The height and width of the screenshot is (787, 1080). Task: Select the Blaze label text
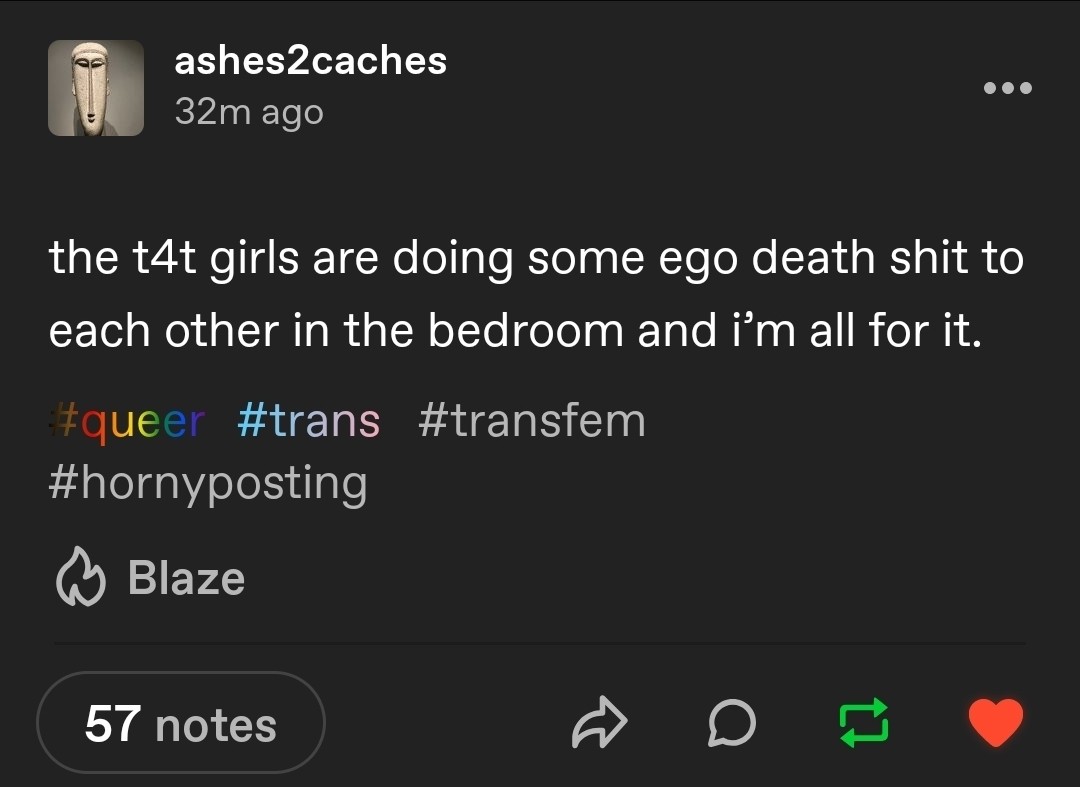[186, 578]
